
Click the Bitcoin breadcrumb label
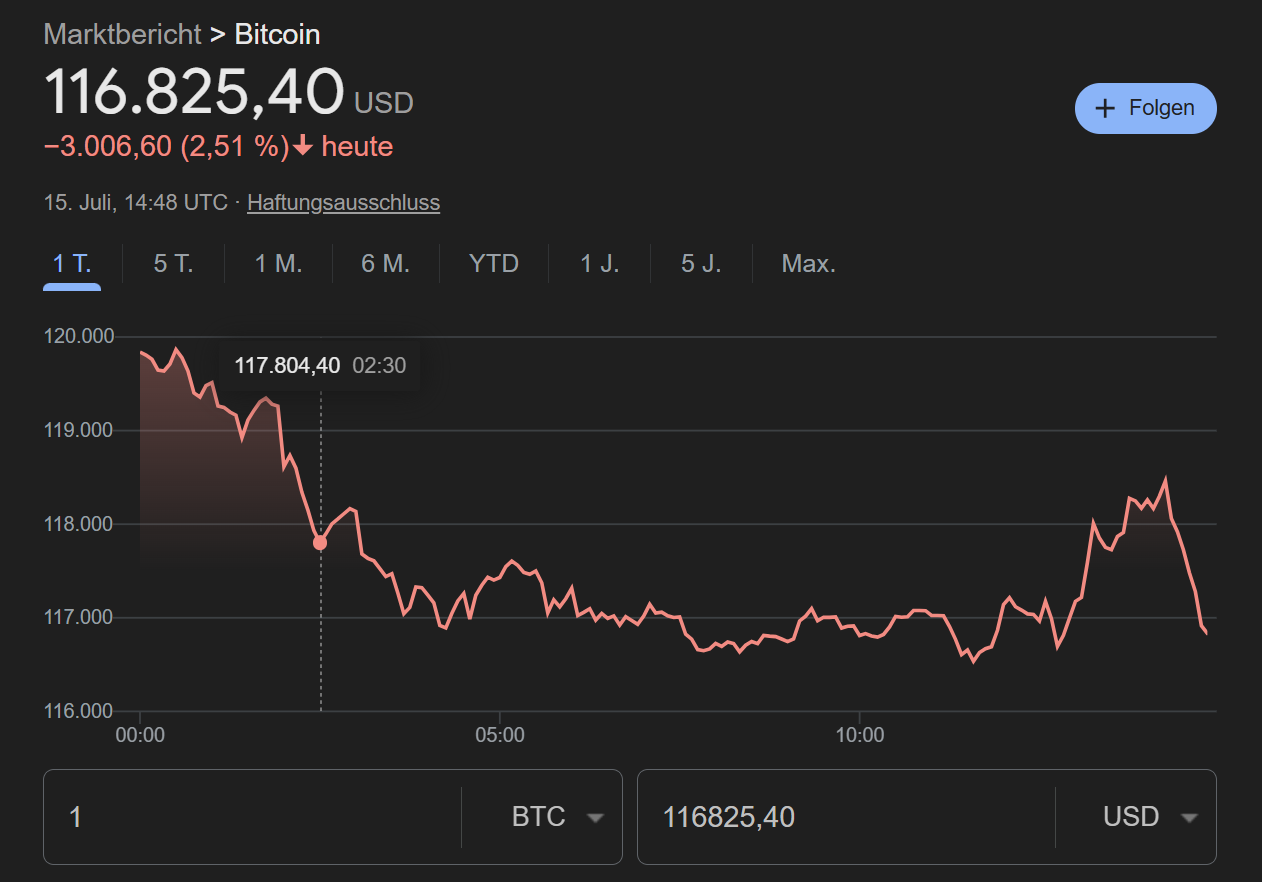277,34
